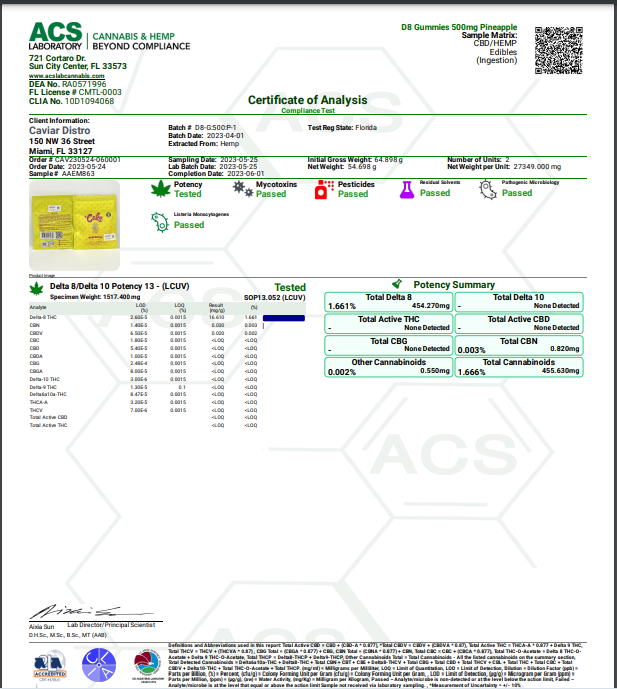Select the Total Active THC summary box
Image resolution: width=617 pixels, height=689 pixels.
pyautogui.click(x=388, y=323)
